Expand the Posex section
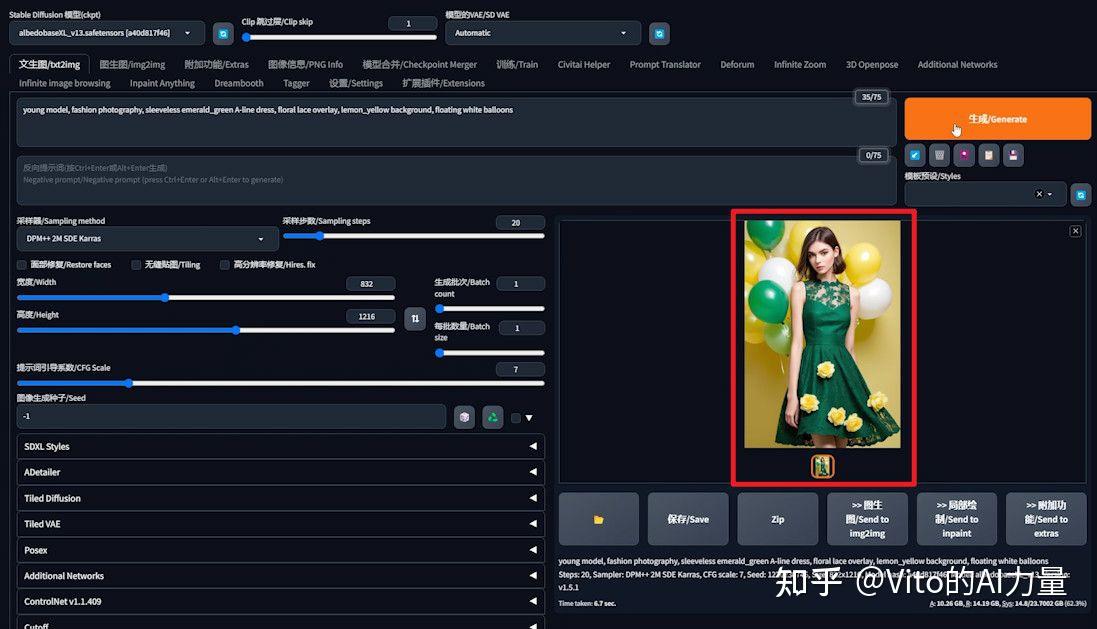This screenshot has height=629, width=1097. (281, 550)
